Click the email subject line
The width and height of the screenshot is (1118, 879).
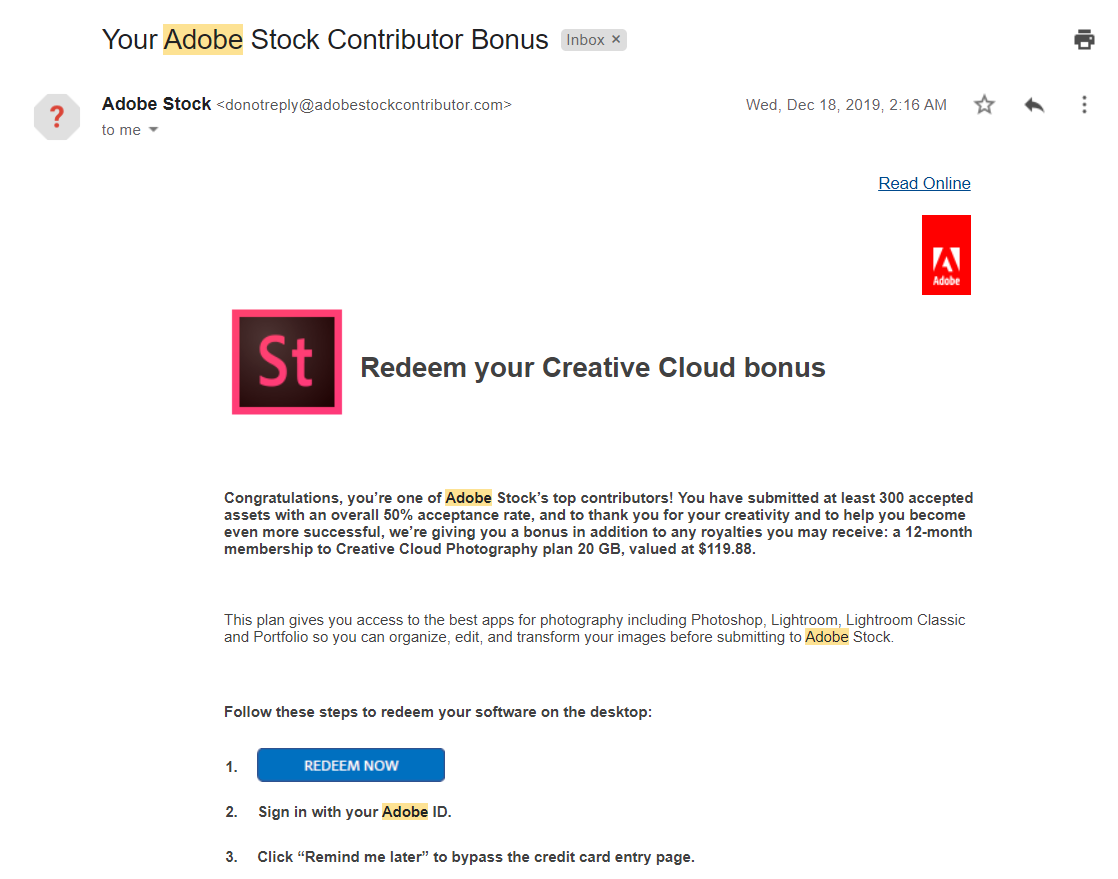coord(325,40)
